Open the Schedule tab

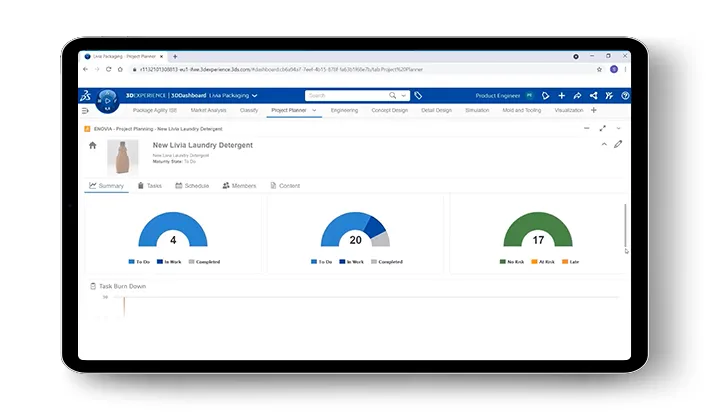pos(192,186)
